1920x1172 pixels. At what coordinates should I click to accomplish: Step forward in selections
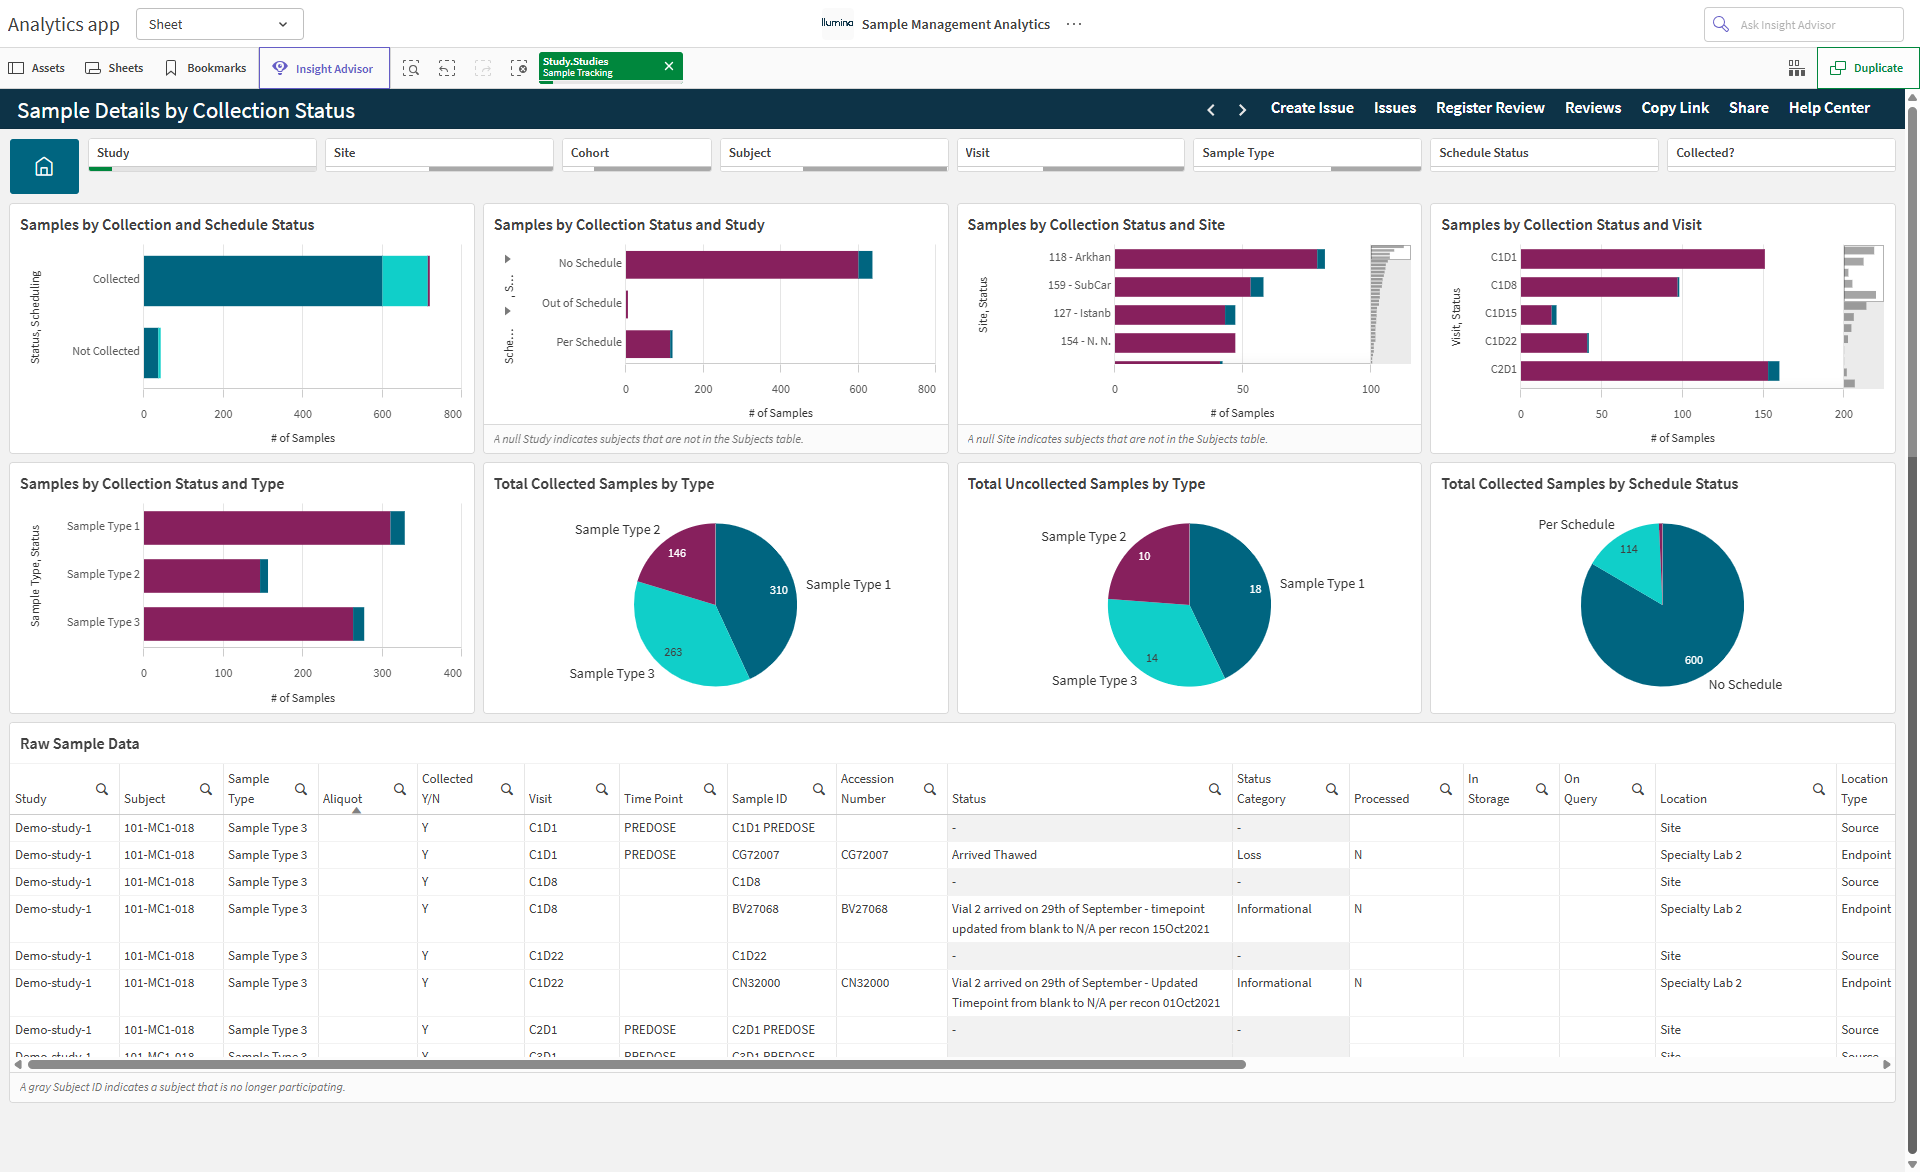[483, 68]
